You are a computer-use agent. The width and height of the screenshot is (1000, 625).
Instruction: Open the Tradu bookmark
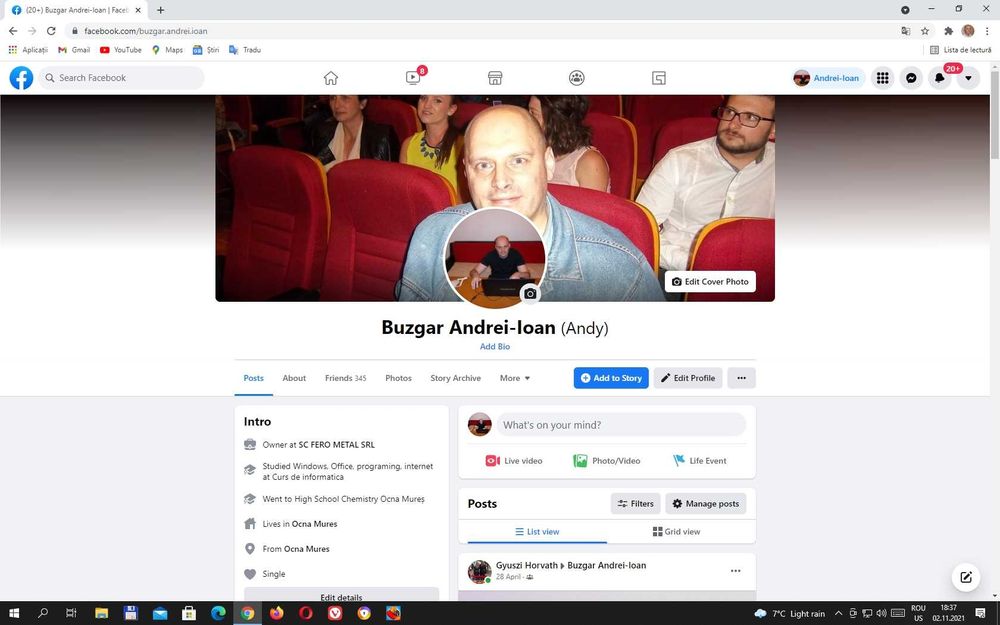(245, 50)
